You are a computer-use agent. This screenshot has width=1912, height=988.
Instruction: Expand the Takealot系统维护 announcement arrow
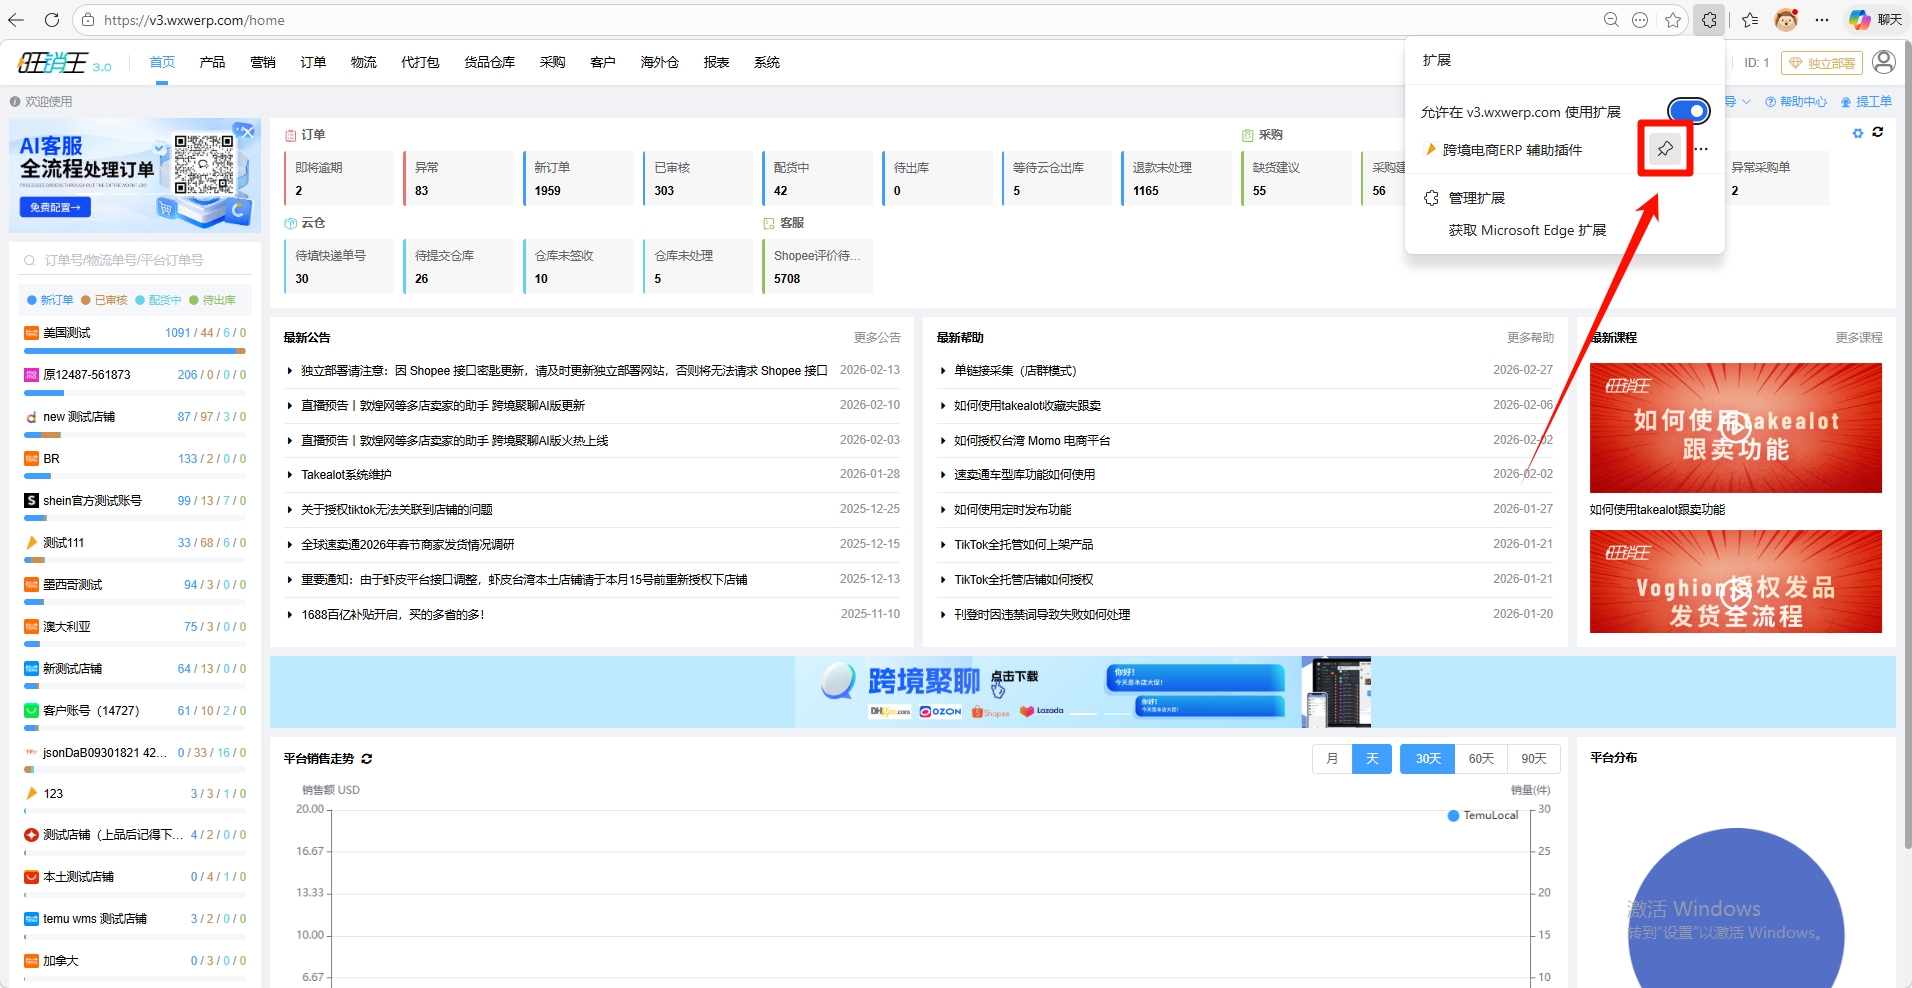[x=290, y=475]
